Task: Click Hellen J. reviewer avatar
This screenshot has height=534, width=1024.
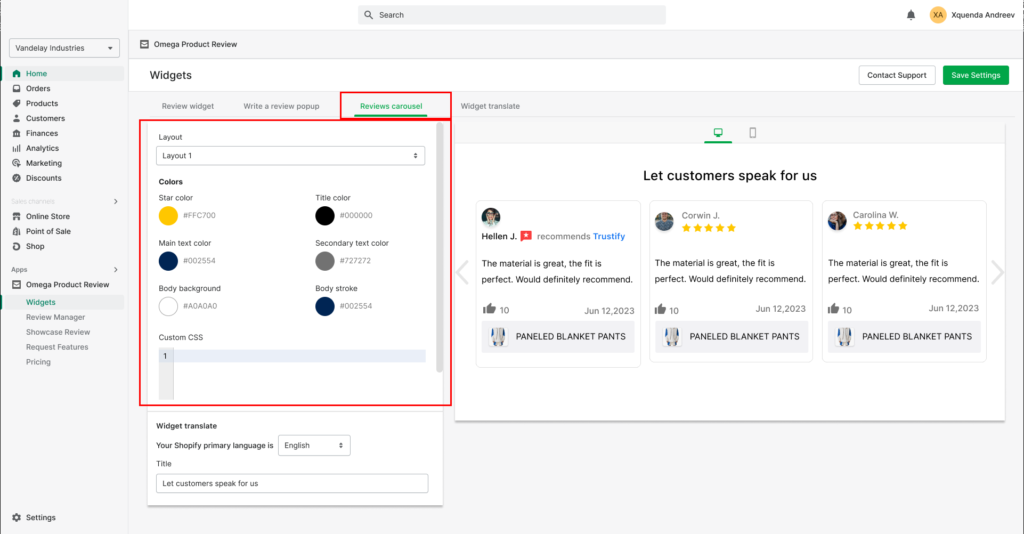Action: pyautogui.click(x=490, y=216)
